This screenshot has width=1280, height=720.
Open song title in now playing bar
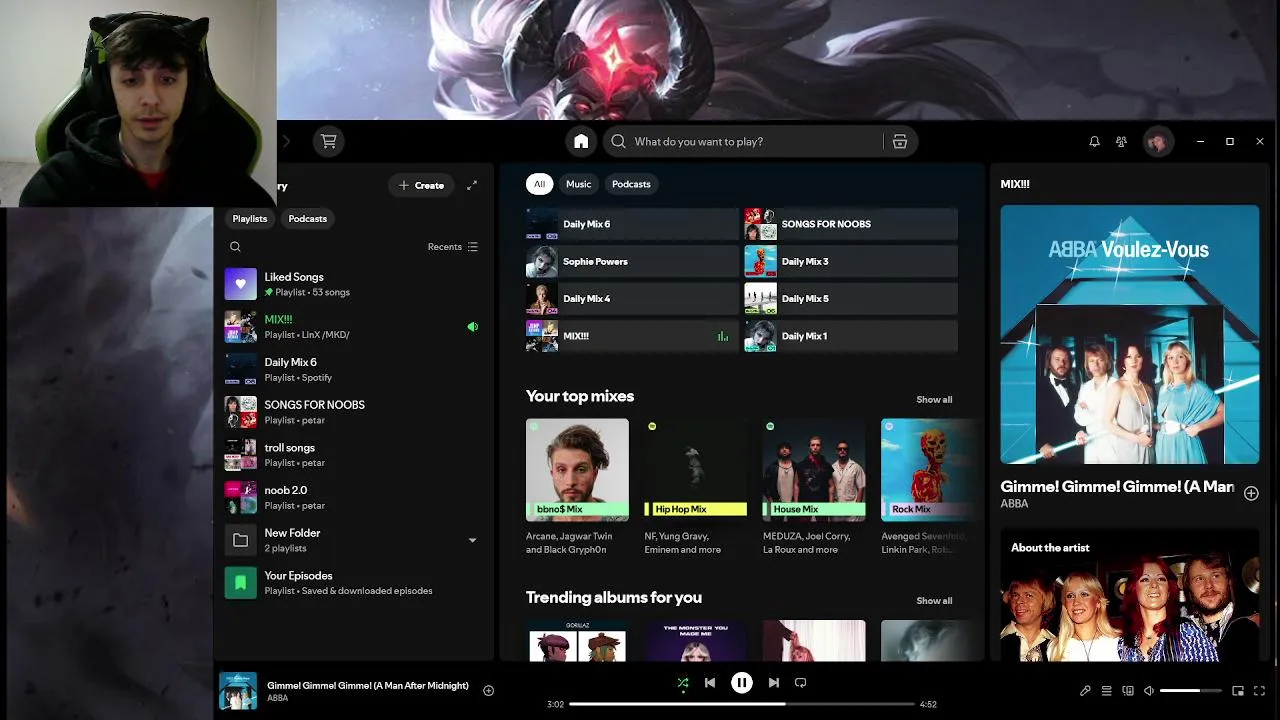pos(368,686)
